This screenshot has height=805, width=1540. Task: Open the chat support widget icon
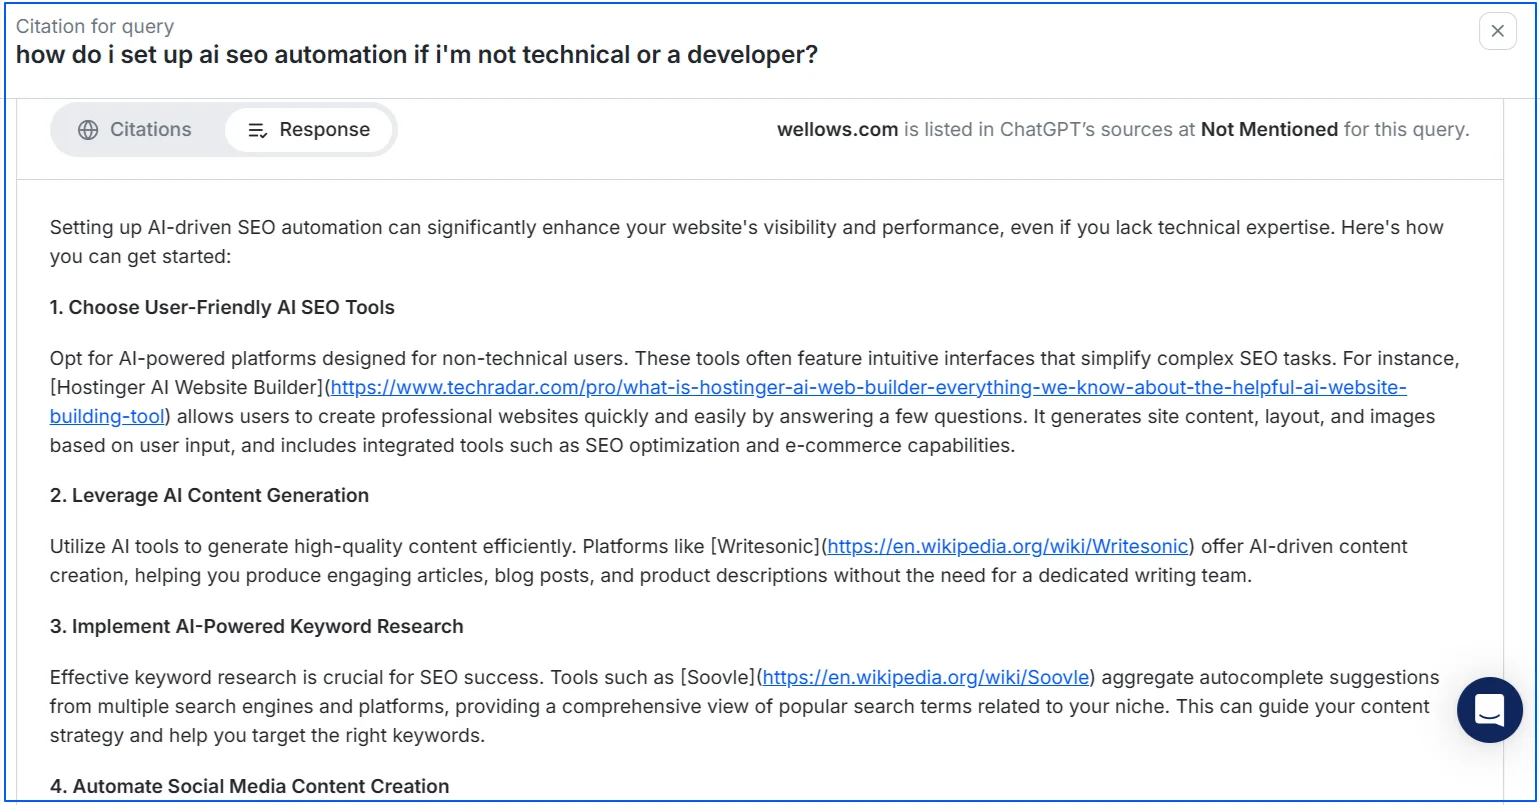pyautogui.click(x=1490, y=710)
